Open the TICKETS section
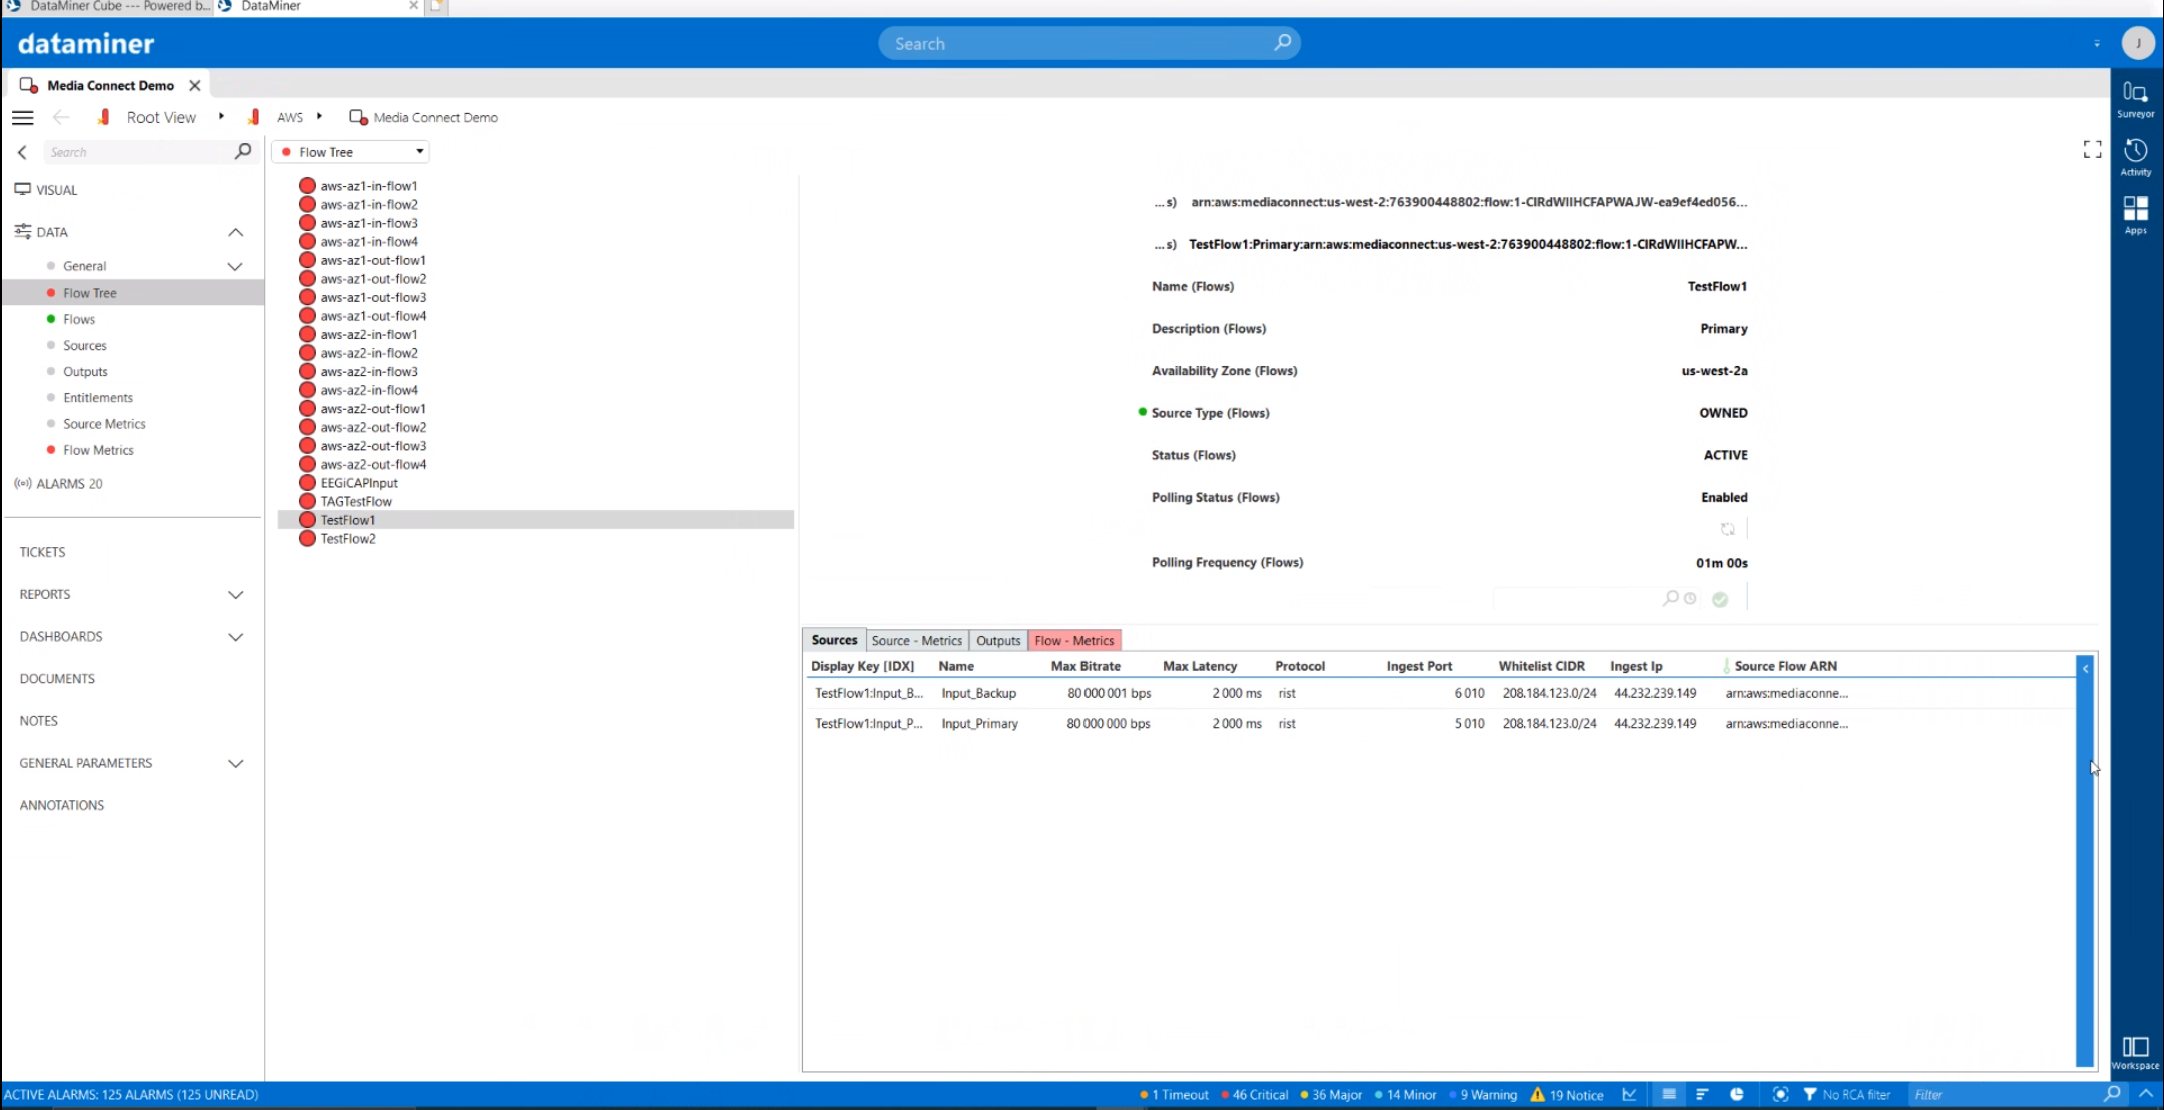This screenshot has width=2164, height=1110. (x=42, y=552)
